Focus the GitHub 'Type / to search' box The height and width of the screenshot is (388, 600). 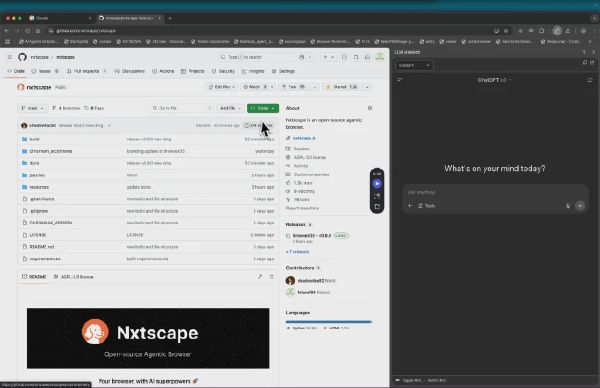pyautogui.click(x=257, y=57)
